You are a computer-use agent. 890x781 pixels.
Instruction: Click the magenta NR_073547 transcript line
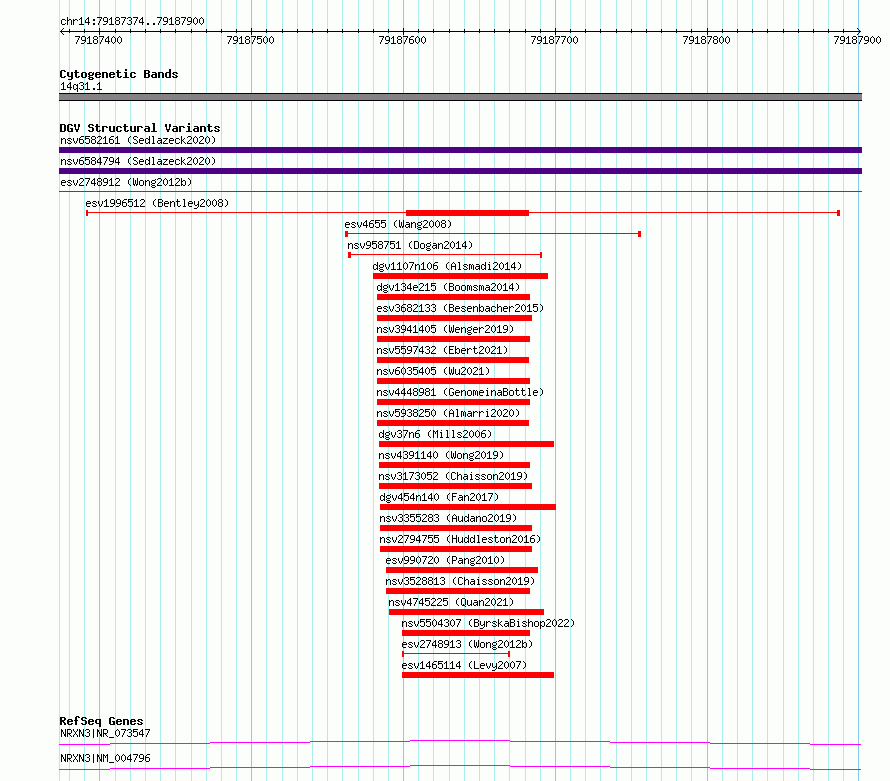[460, 742]
